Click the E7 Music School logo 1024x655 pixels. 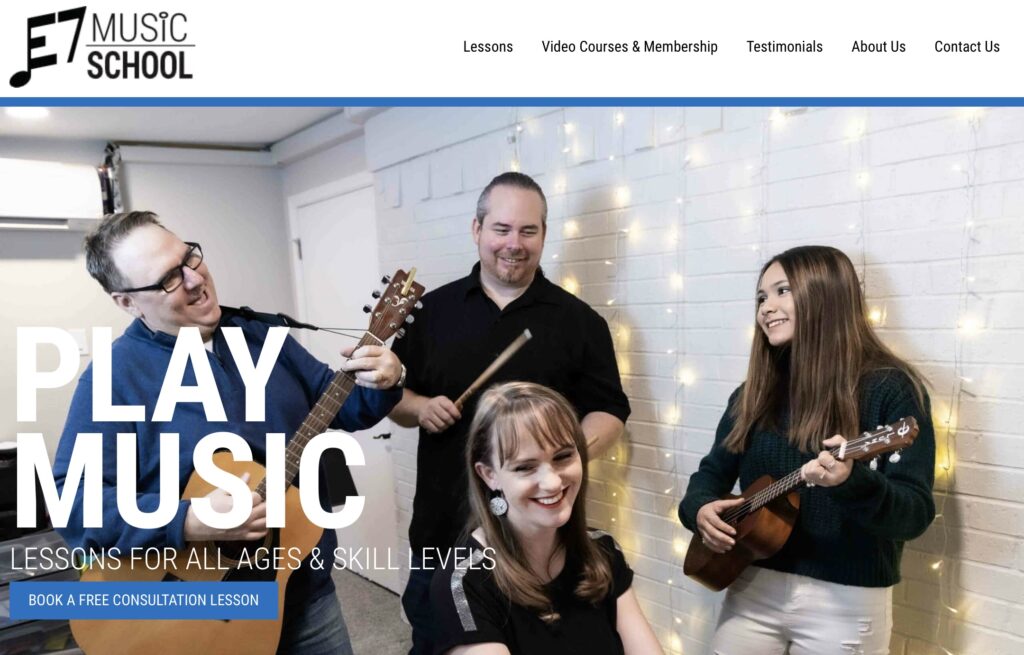(103, 46)
